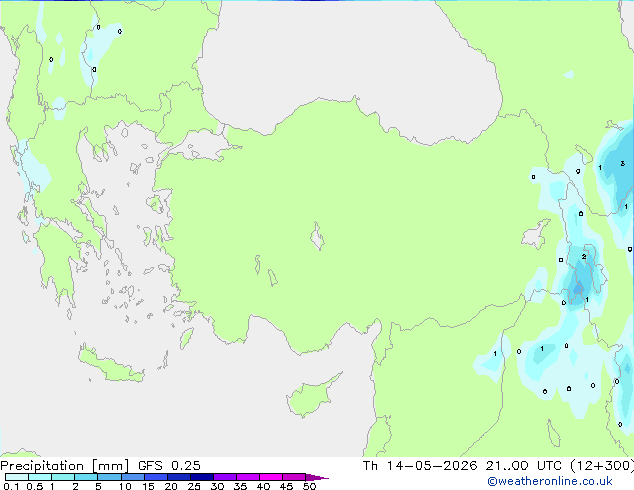634x490 pixels.
Task: Select the legend swatch between 1 and 2
Action: coord(63,477)
